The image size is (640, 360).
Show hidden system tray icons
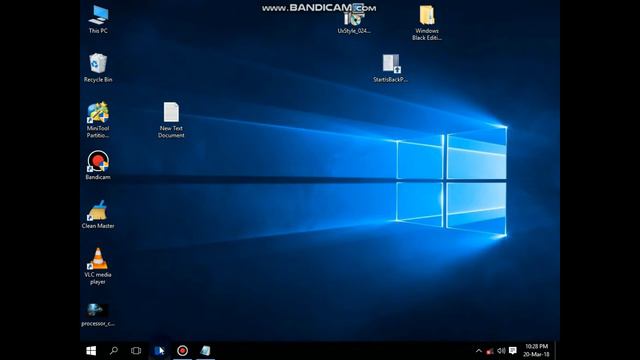[479, 351]
